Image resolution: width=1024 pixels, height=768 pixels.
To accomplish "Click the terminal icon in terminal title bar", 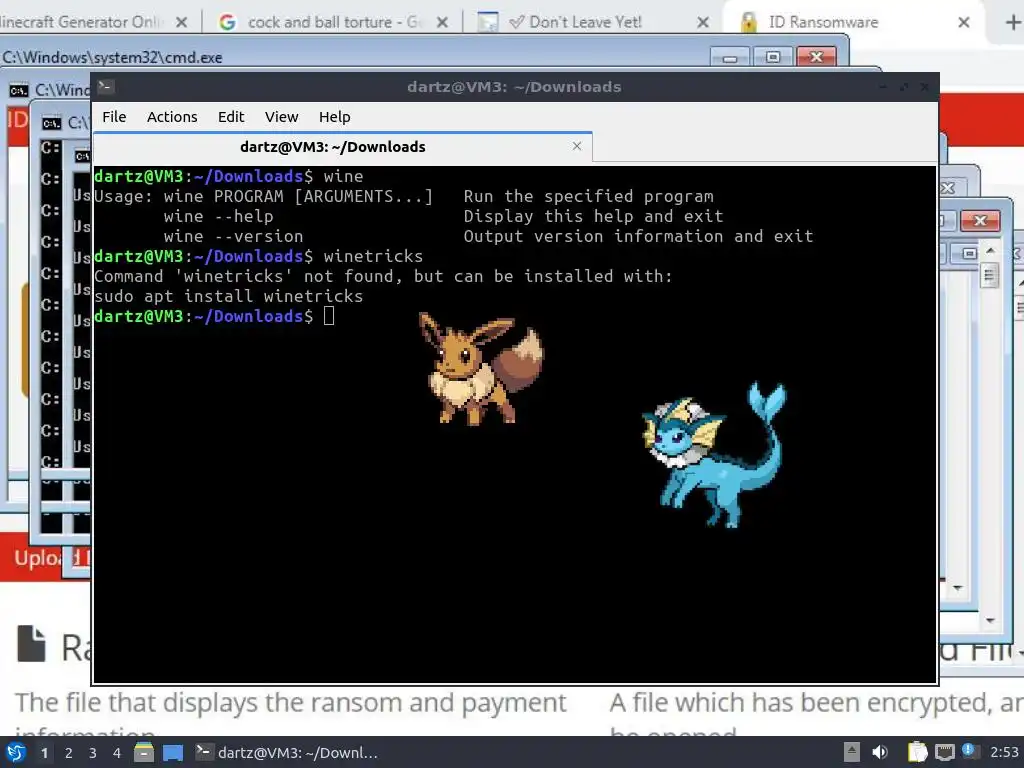I will click(105, 86).
